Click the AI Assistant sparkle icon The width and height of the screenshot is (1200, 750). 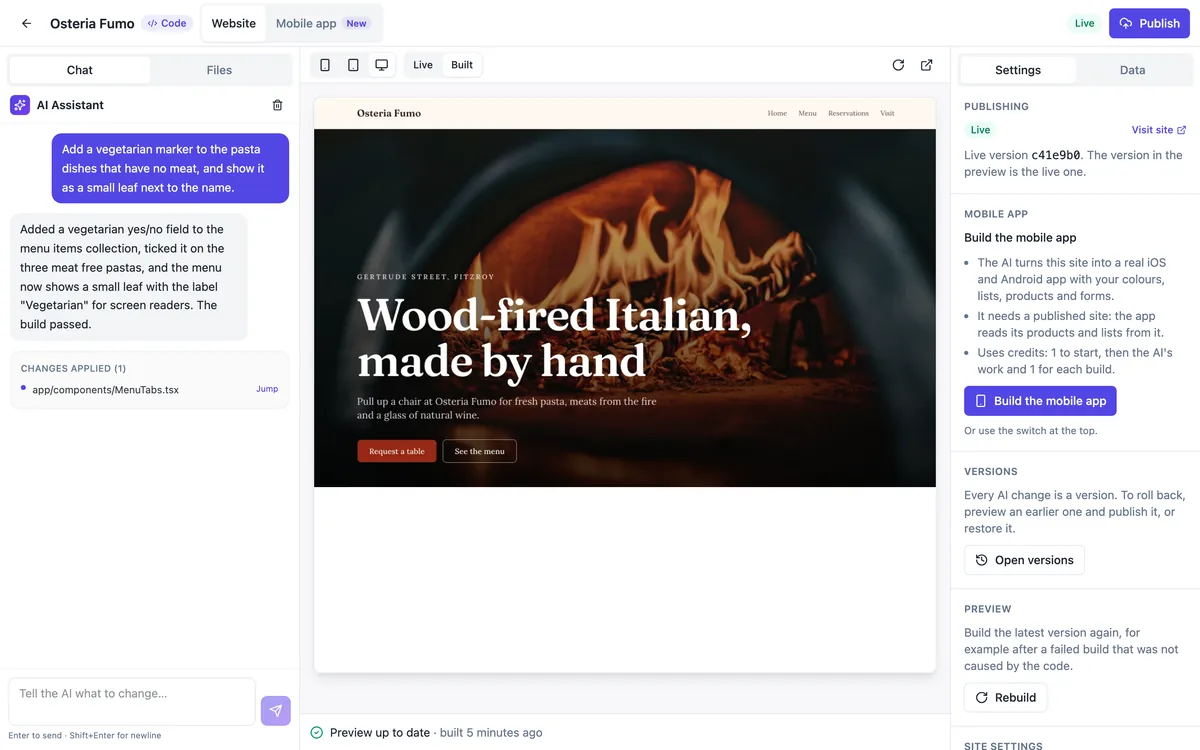pos(20,105)
